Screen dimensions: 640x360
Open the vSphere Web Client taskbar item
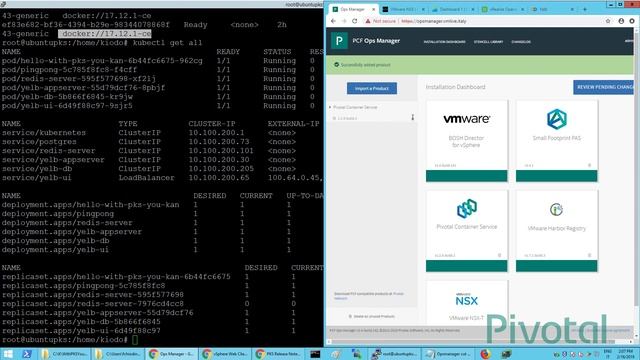225,354
